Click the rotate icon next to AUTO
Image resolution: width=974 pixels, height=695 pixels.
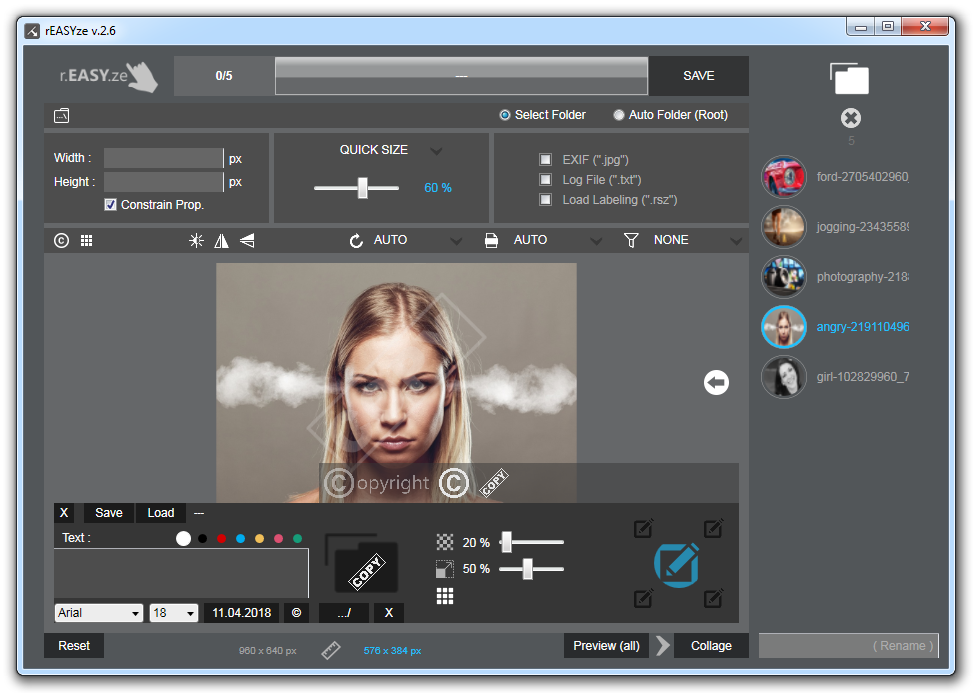pos(356,240)
